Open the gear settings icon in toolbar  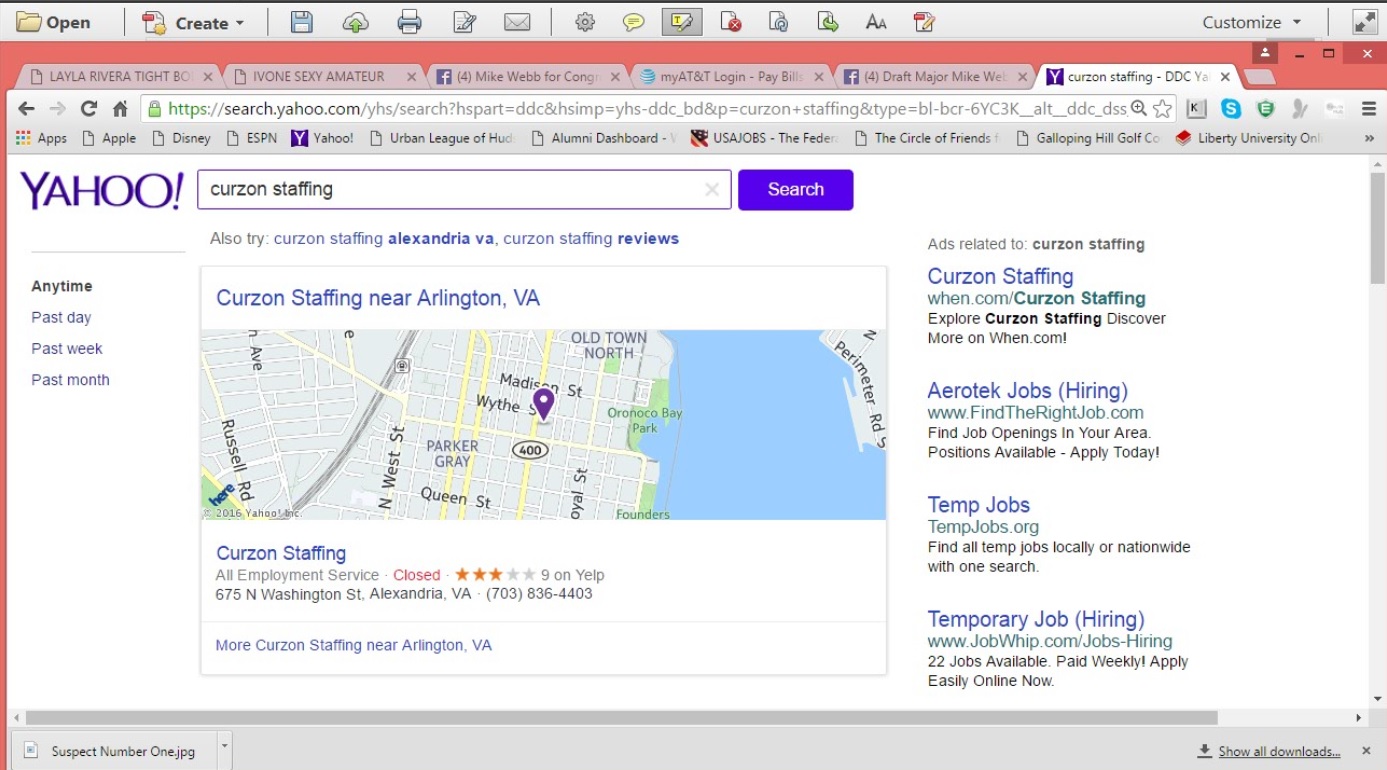(x=585, y=22)
